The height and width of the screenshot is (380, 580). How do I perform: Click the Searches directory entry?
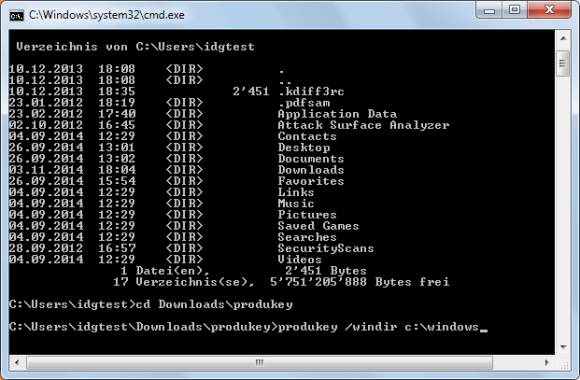coord(307,237)
